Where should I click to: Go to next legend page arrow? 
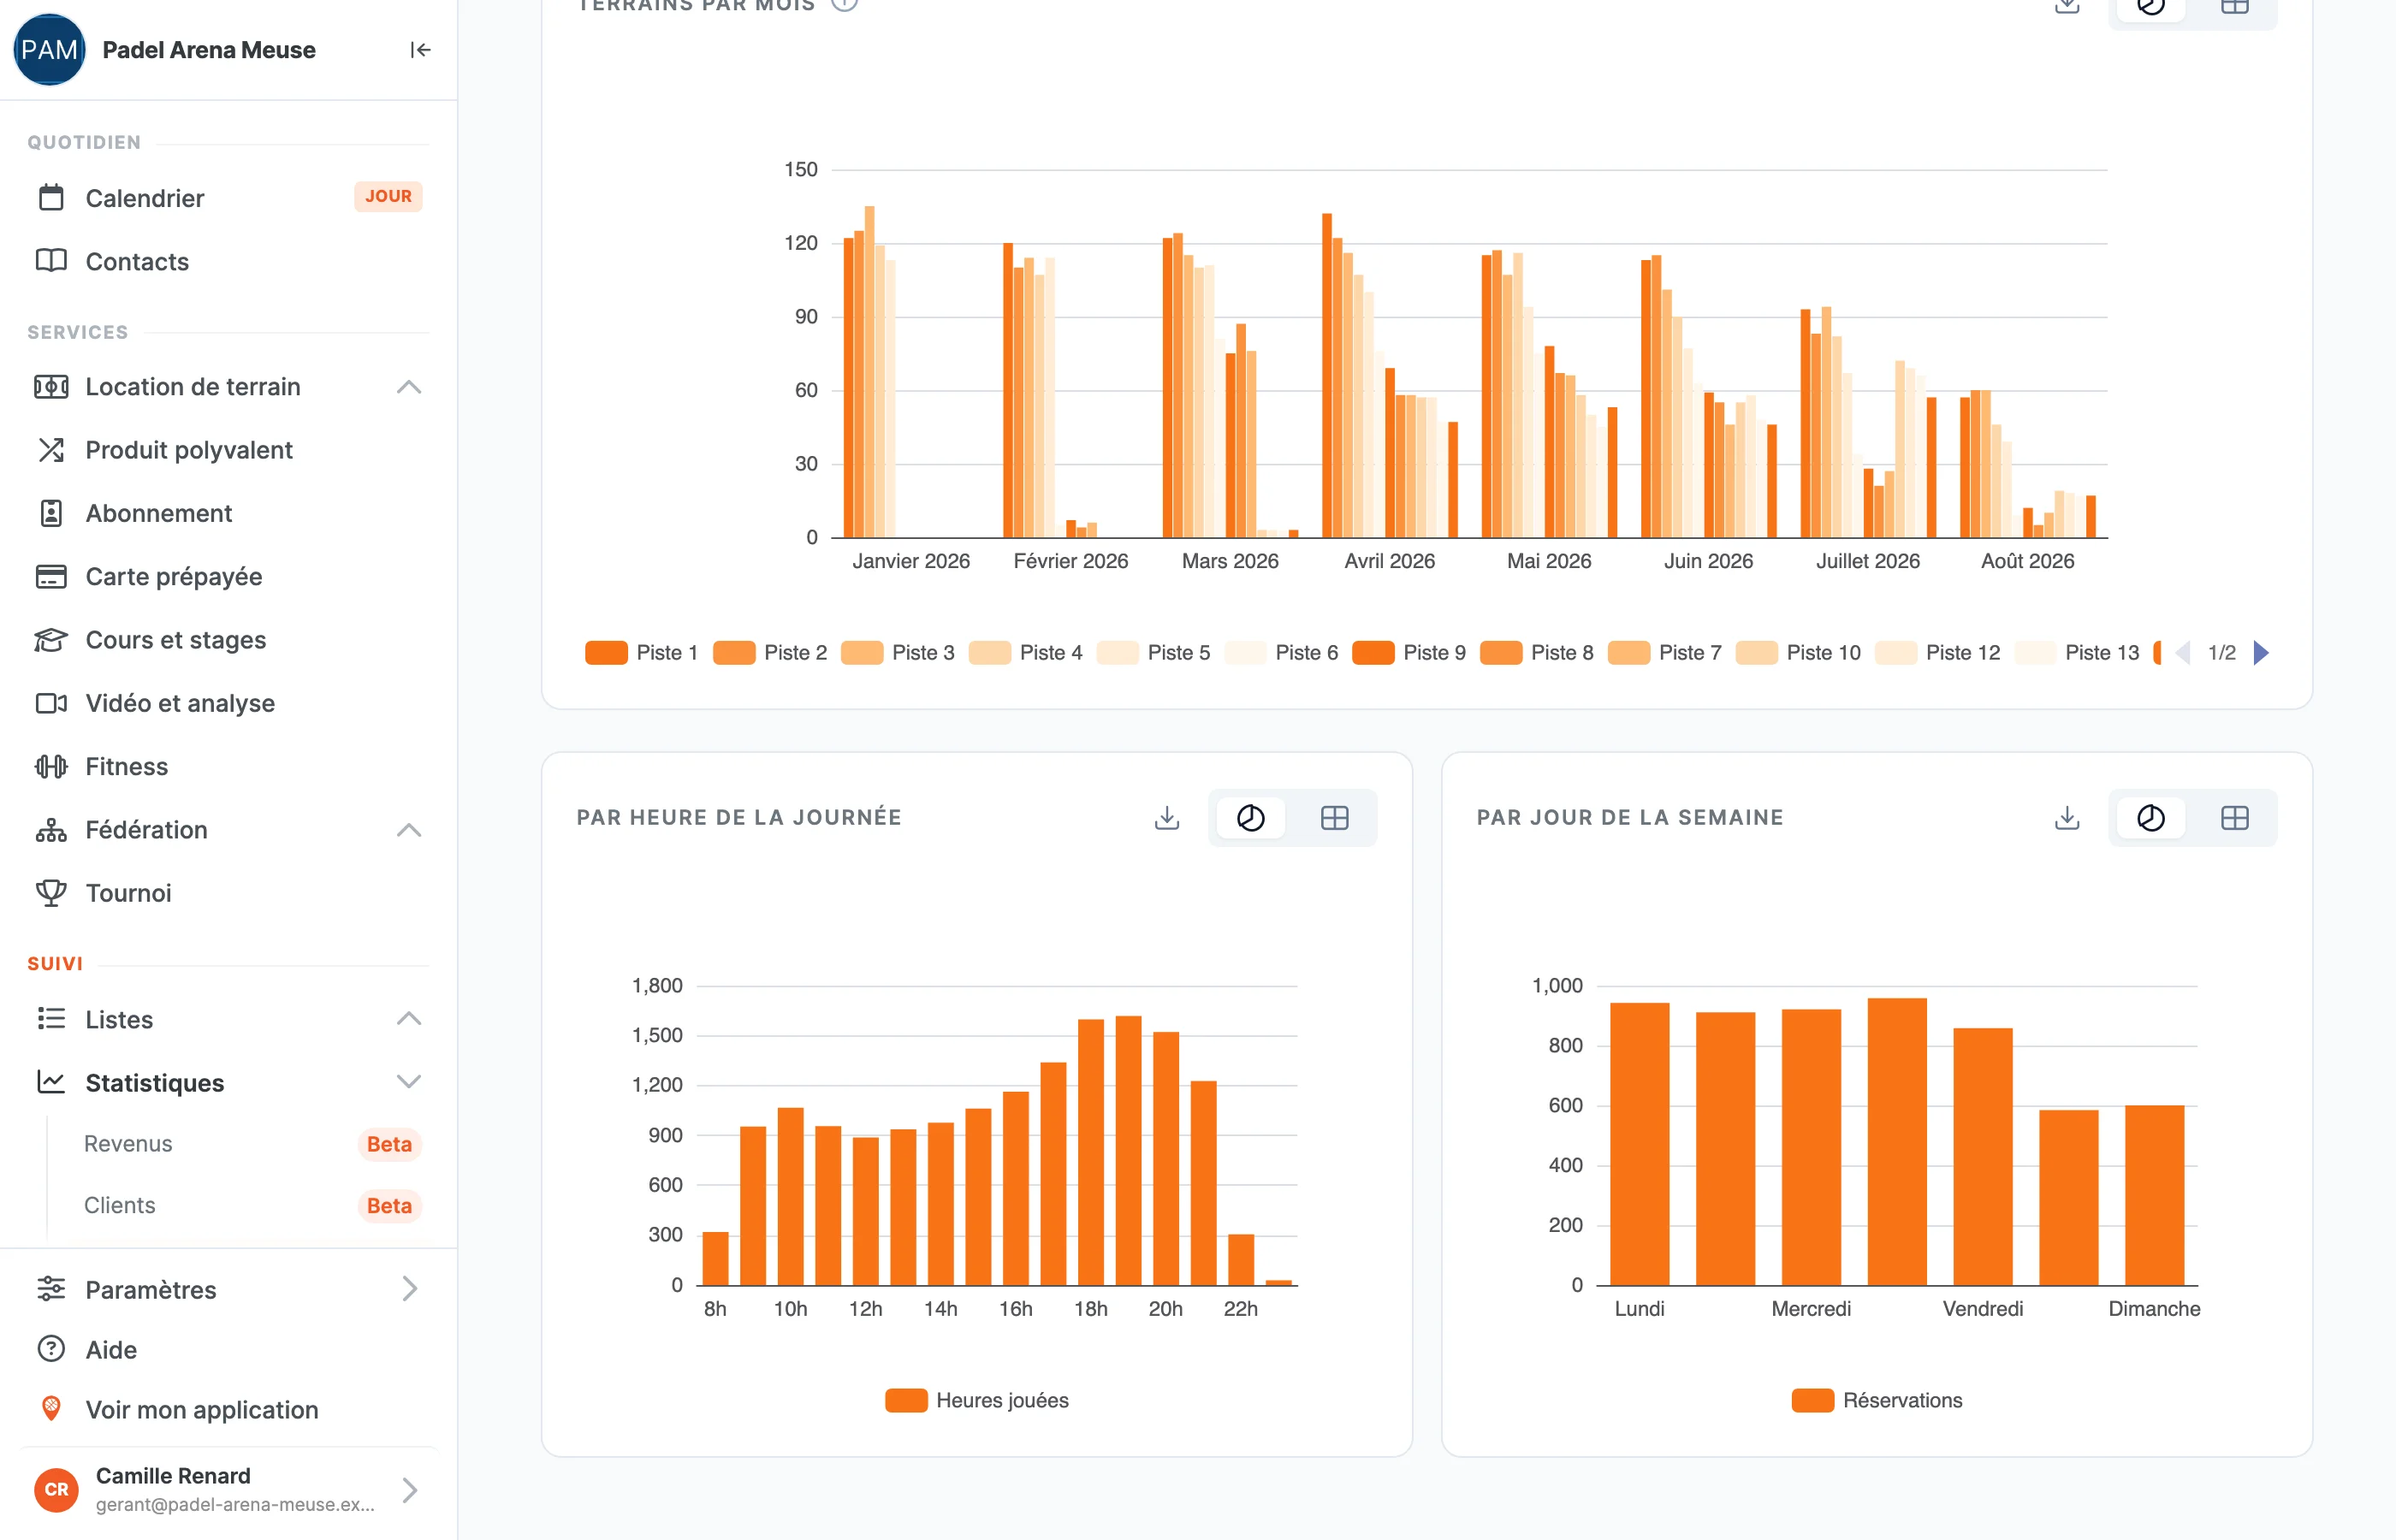(2261, 653)
